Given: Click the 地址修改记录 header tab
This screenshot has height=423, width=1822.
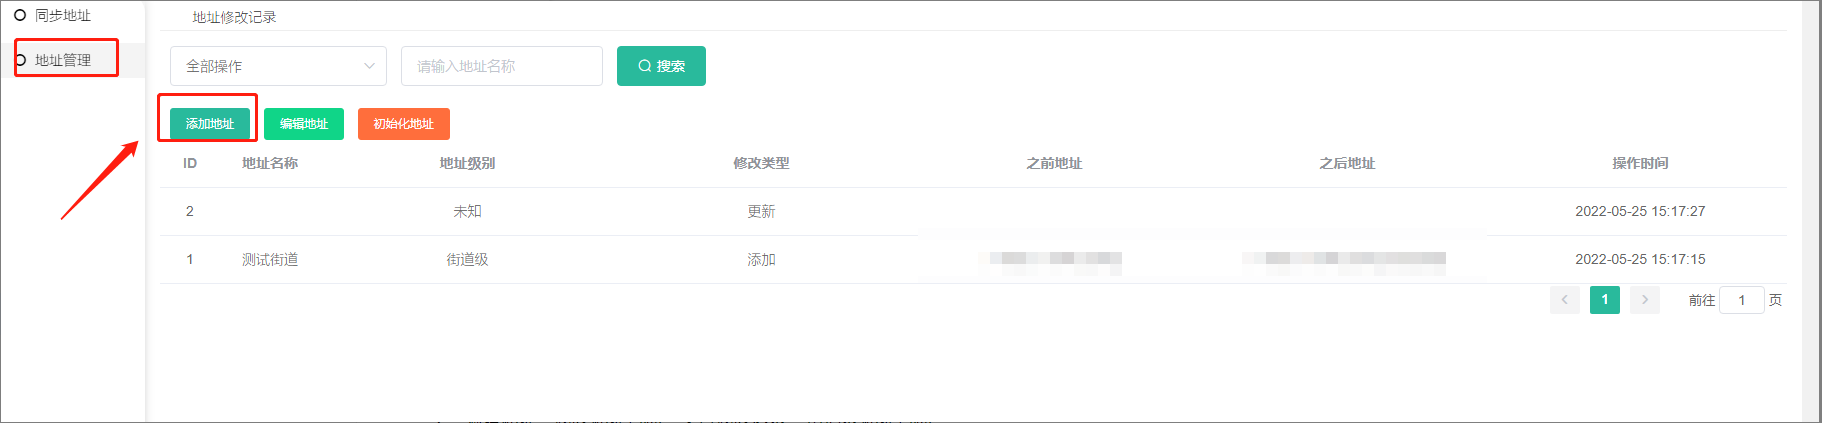Looking at the screenshot, I should coord(234,17).
